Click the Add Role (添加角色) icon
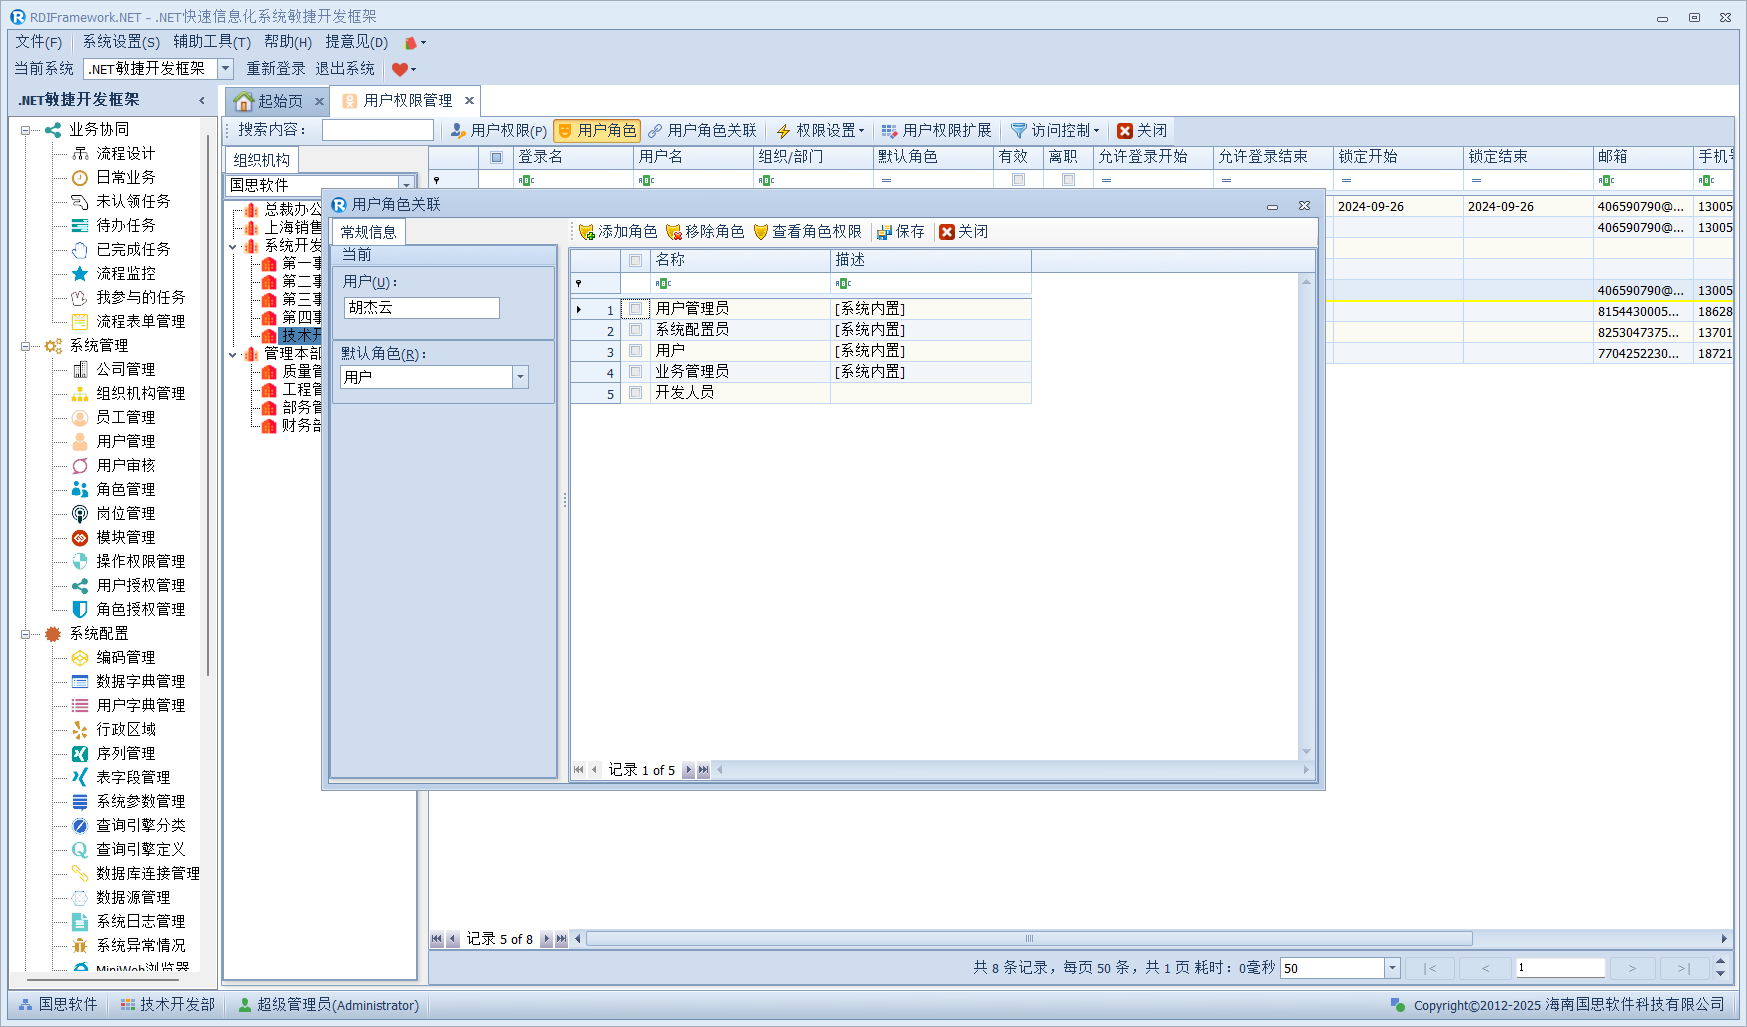The height and width of the screenshot is (1027, 1747). tap(587, 232)
